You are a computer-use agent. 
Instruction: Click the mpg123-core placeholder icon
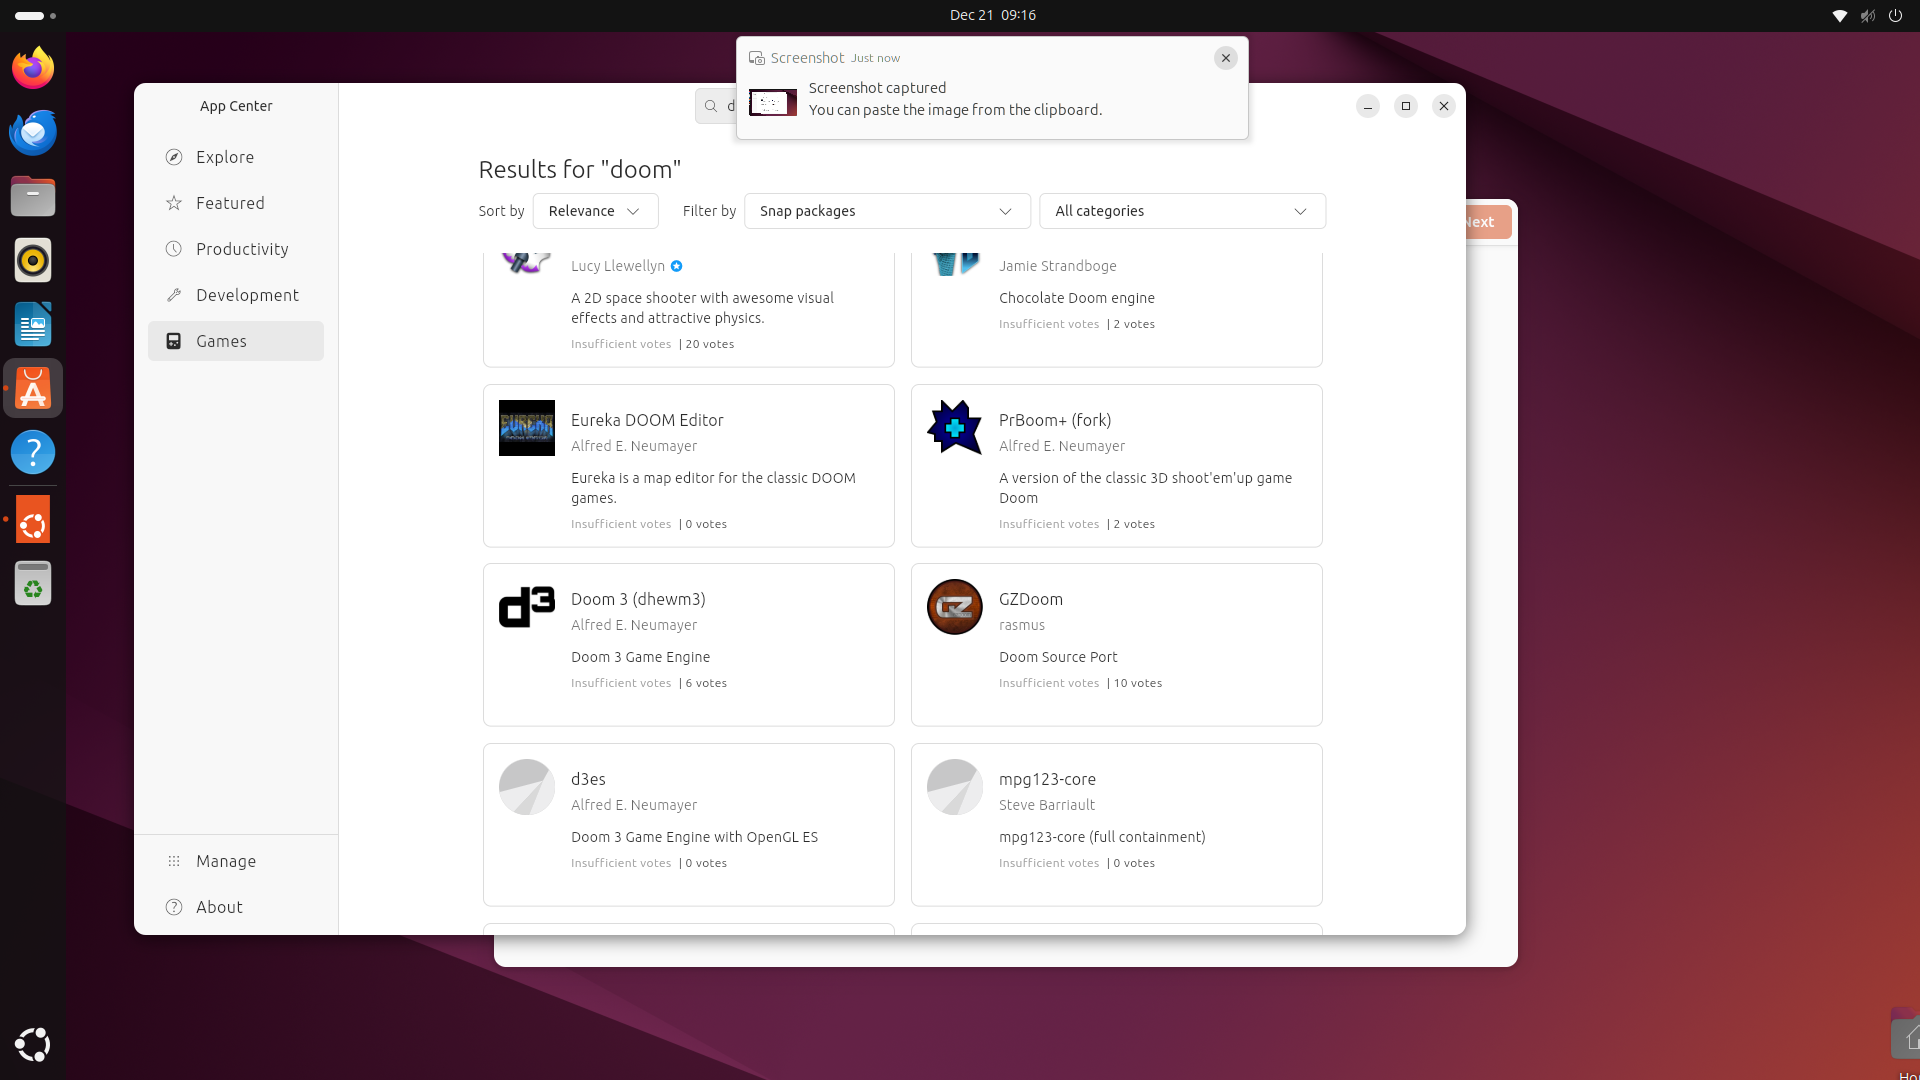[x=954, y=787]
